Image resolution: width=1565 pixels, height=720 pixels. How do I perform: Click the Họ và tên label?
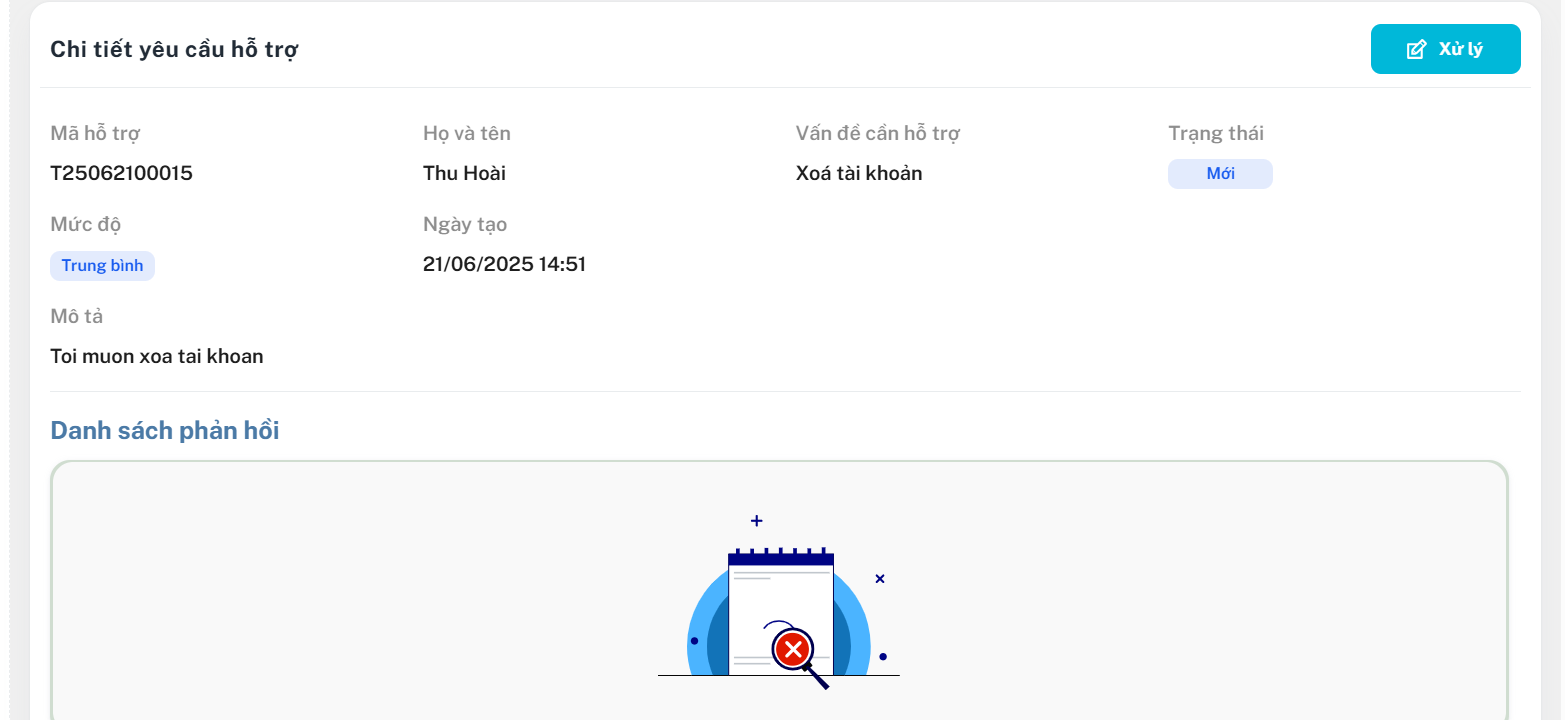coord(466,133)
